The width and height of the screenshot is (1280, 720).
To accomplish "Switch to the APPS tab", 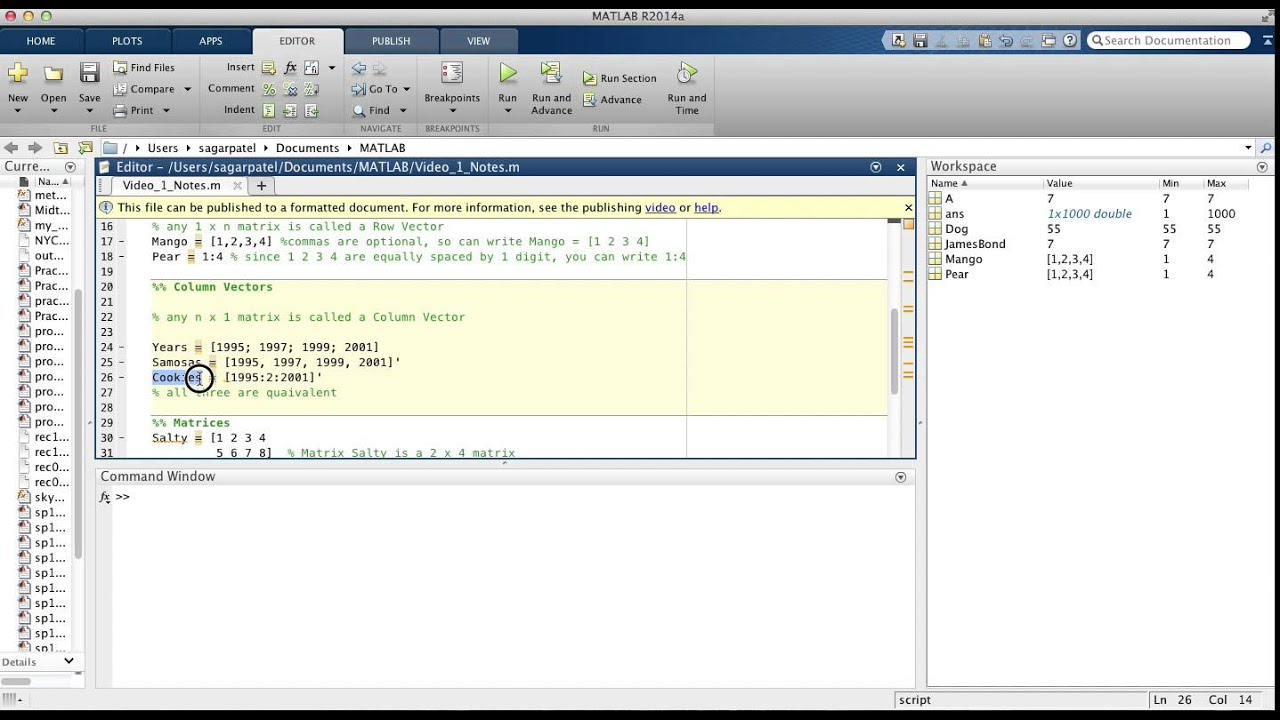I will [x=211, y=41].
